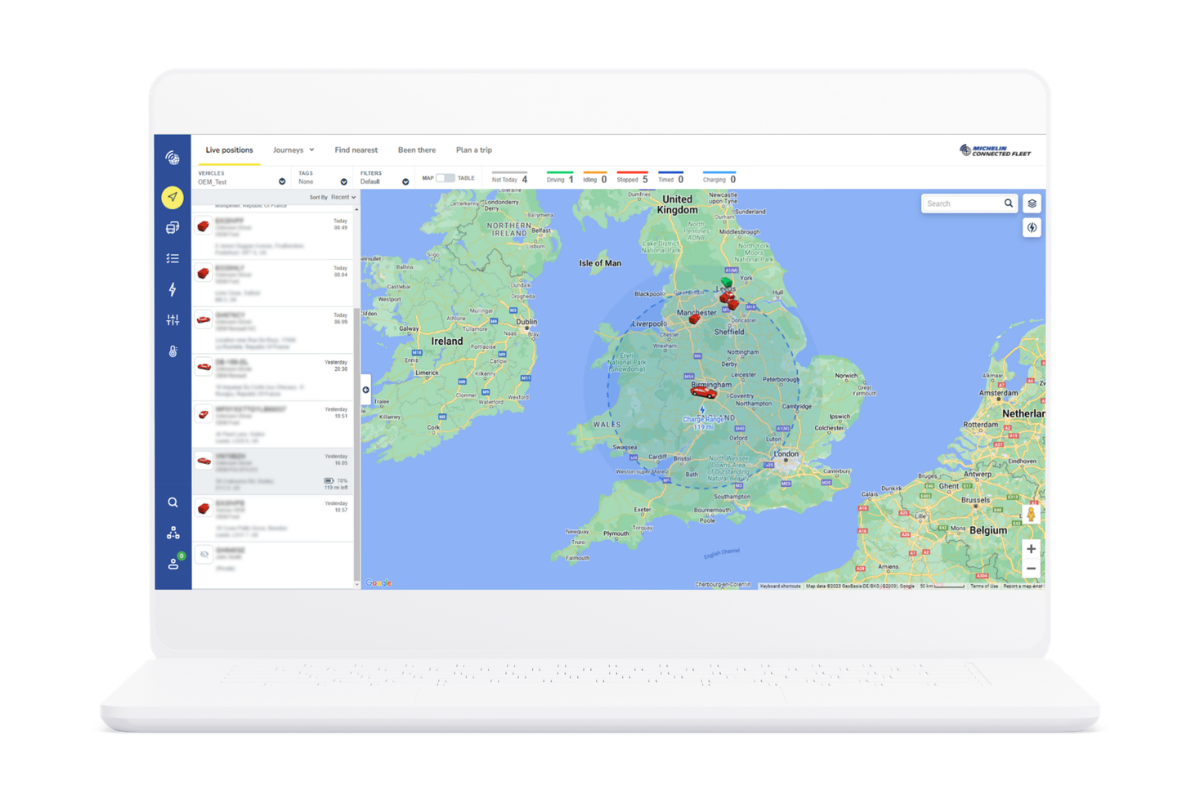The width and height of the screenshot is (1200, 800).
Task: Open the Vehicles OEM_Test dropdown
Action: (x=242, y=178)
